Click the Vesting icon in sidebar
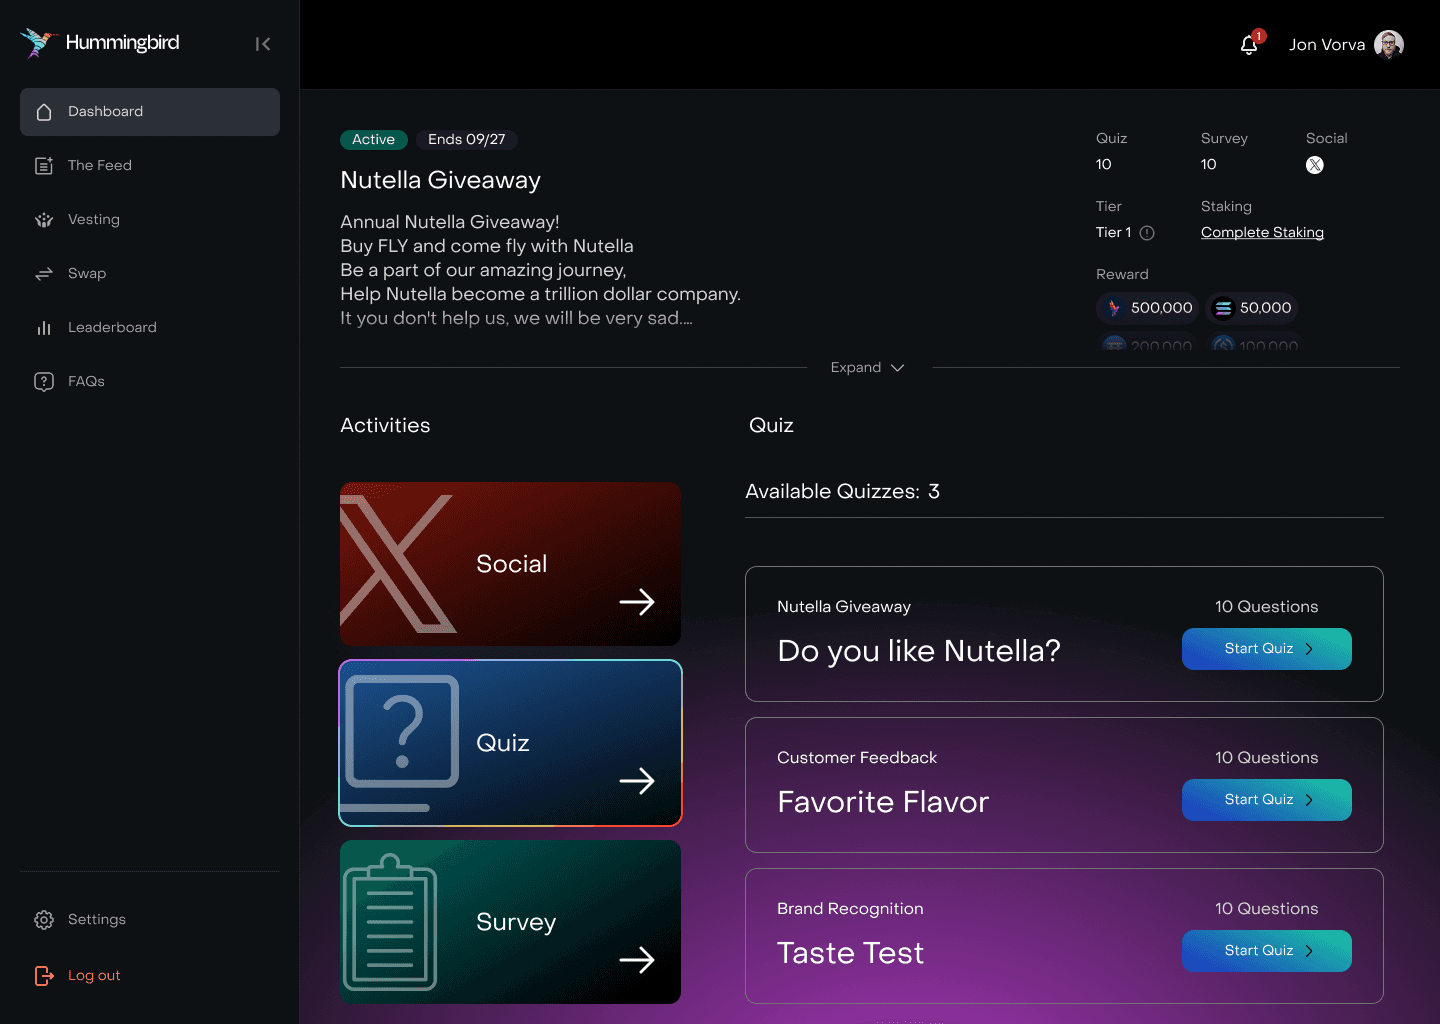This screenshot has width=1440, height=1024. (x=44, y=220)
